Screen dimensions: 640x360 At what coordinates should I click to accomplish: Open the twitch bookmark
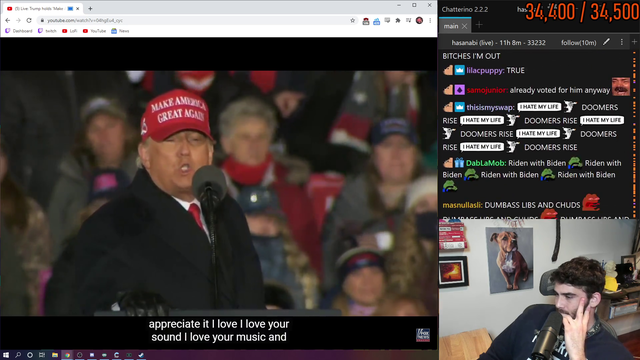pyautogui.click(x=47, y=31)
